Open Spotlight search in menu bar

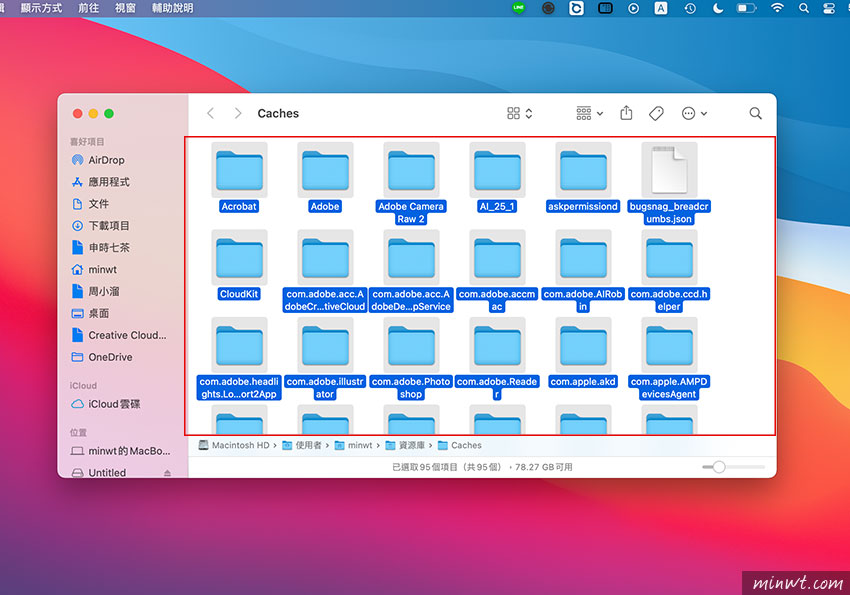[x=804, y=8]
